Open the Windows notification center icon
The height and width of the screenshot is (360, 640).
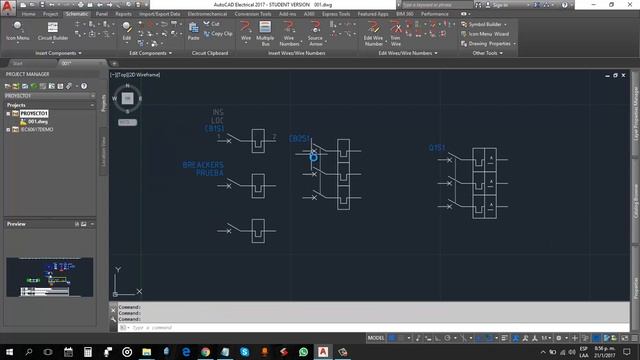pos(627,352)
